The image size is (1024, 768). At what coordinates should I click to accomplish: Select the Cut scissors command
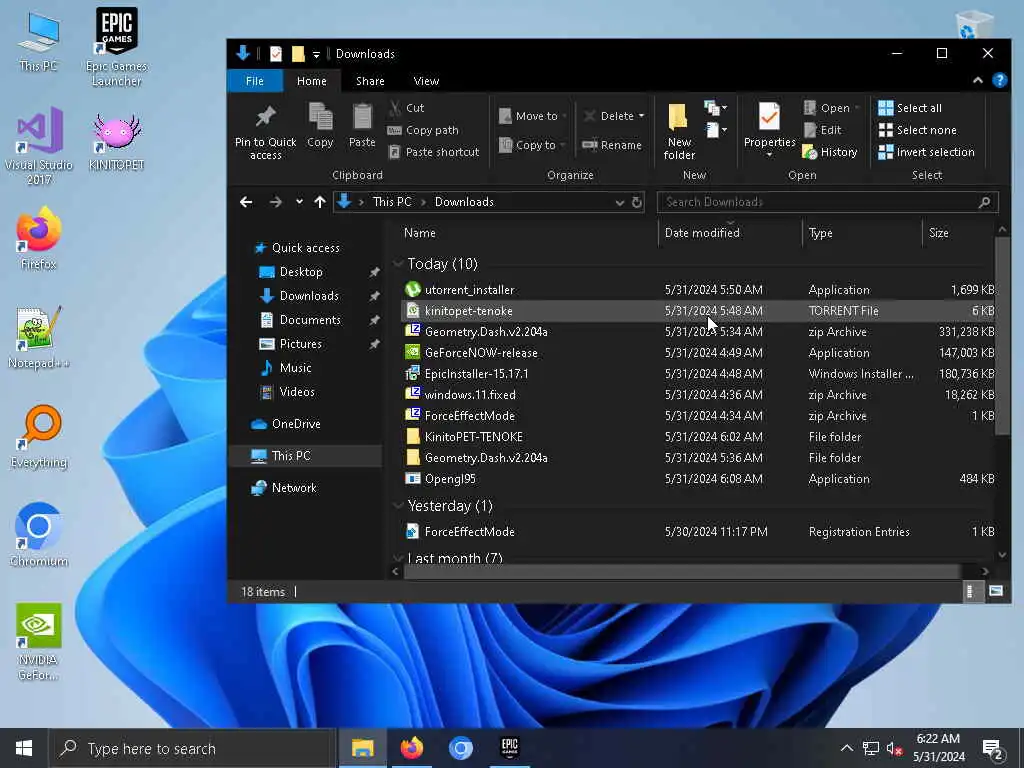tap(406, 108)
